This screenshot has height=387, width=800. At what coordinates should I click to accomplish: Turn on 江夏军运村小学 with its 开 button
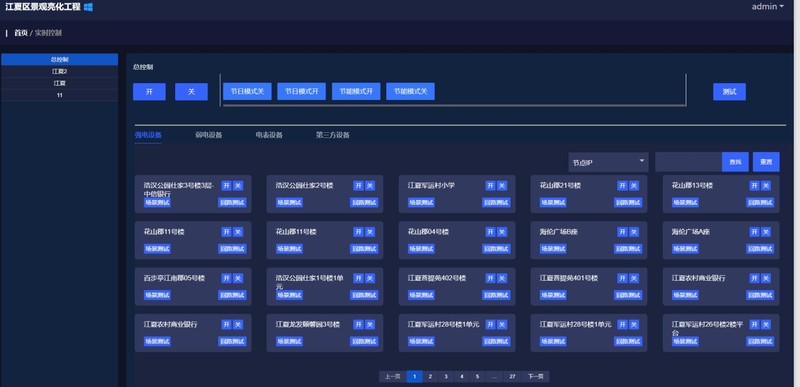490,186
